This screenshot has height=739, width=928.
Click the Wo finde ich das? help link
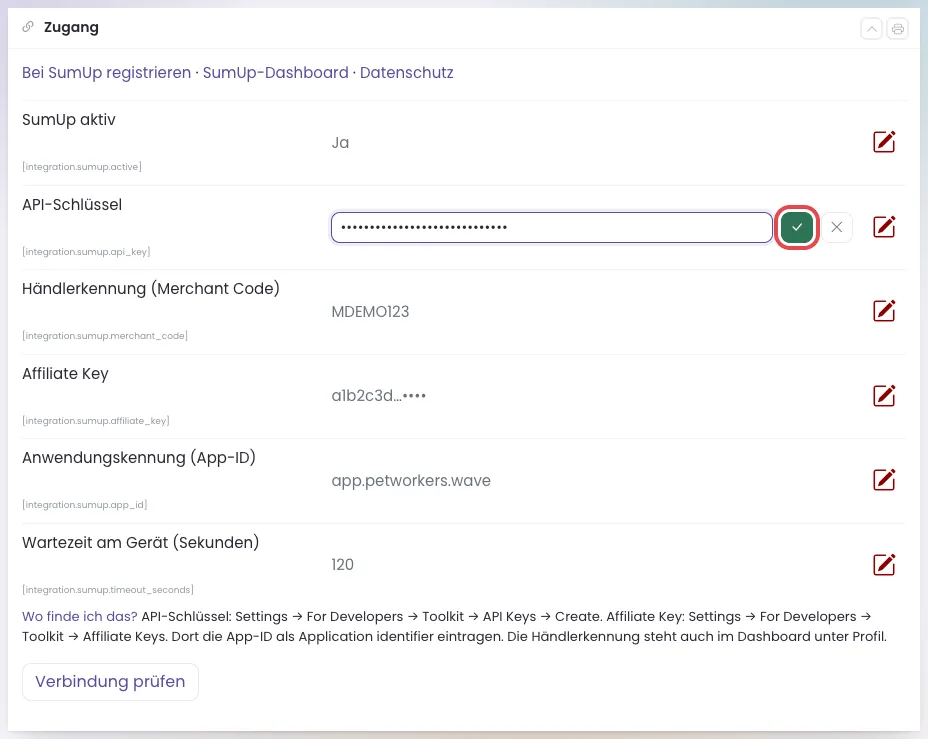click(x=79, y=617)
